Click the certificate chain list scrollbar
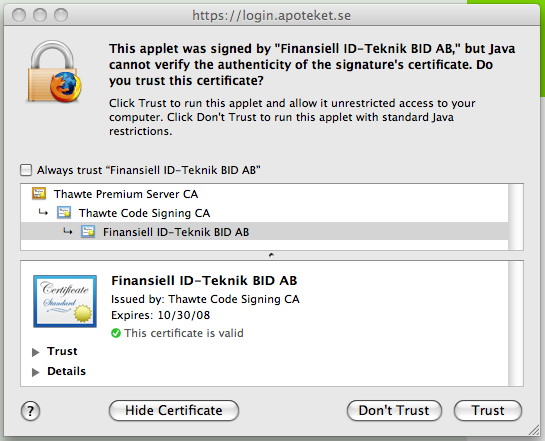Image resolution: width=545 pixels, height=441 pixels. 516,217
